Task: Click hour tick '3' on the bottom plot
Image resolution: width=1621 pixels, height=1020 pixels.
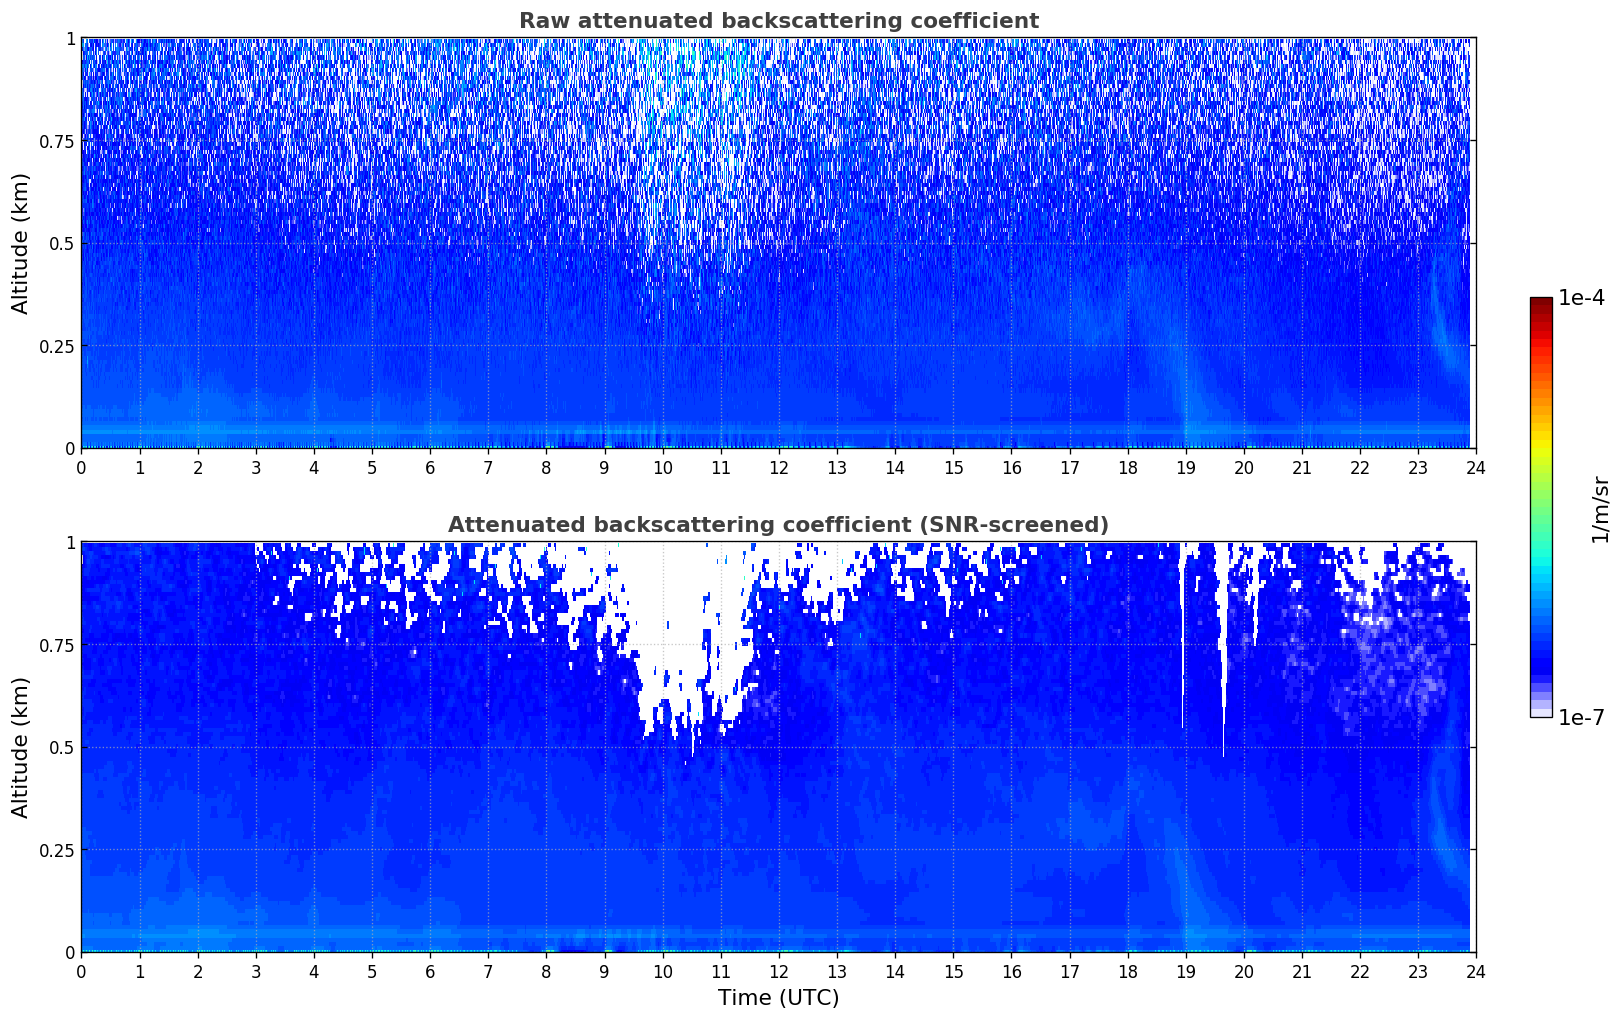Action: (x=256, y=971)
